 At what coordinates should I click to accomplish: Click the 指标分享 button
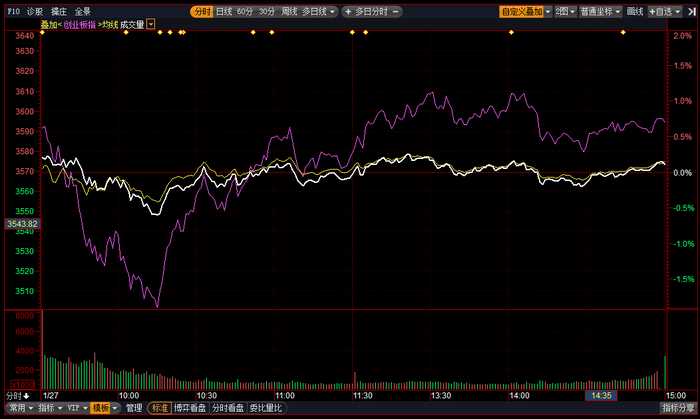click(678, 408)
